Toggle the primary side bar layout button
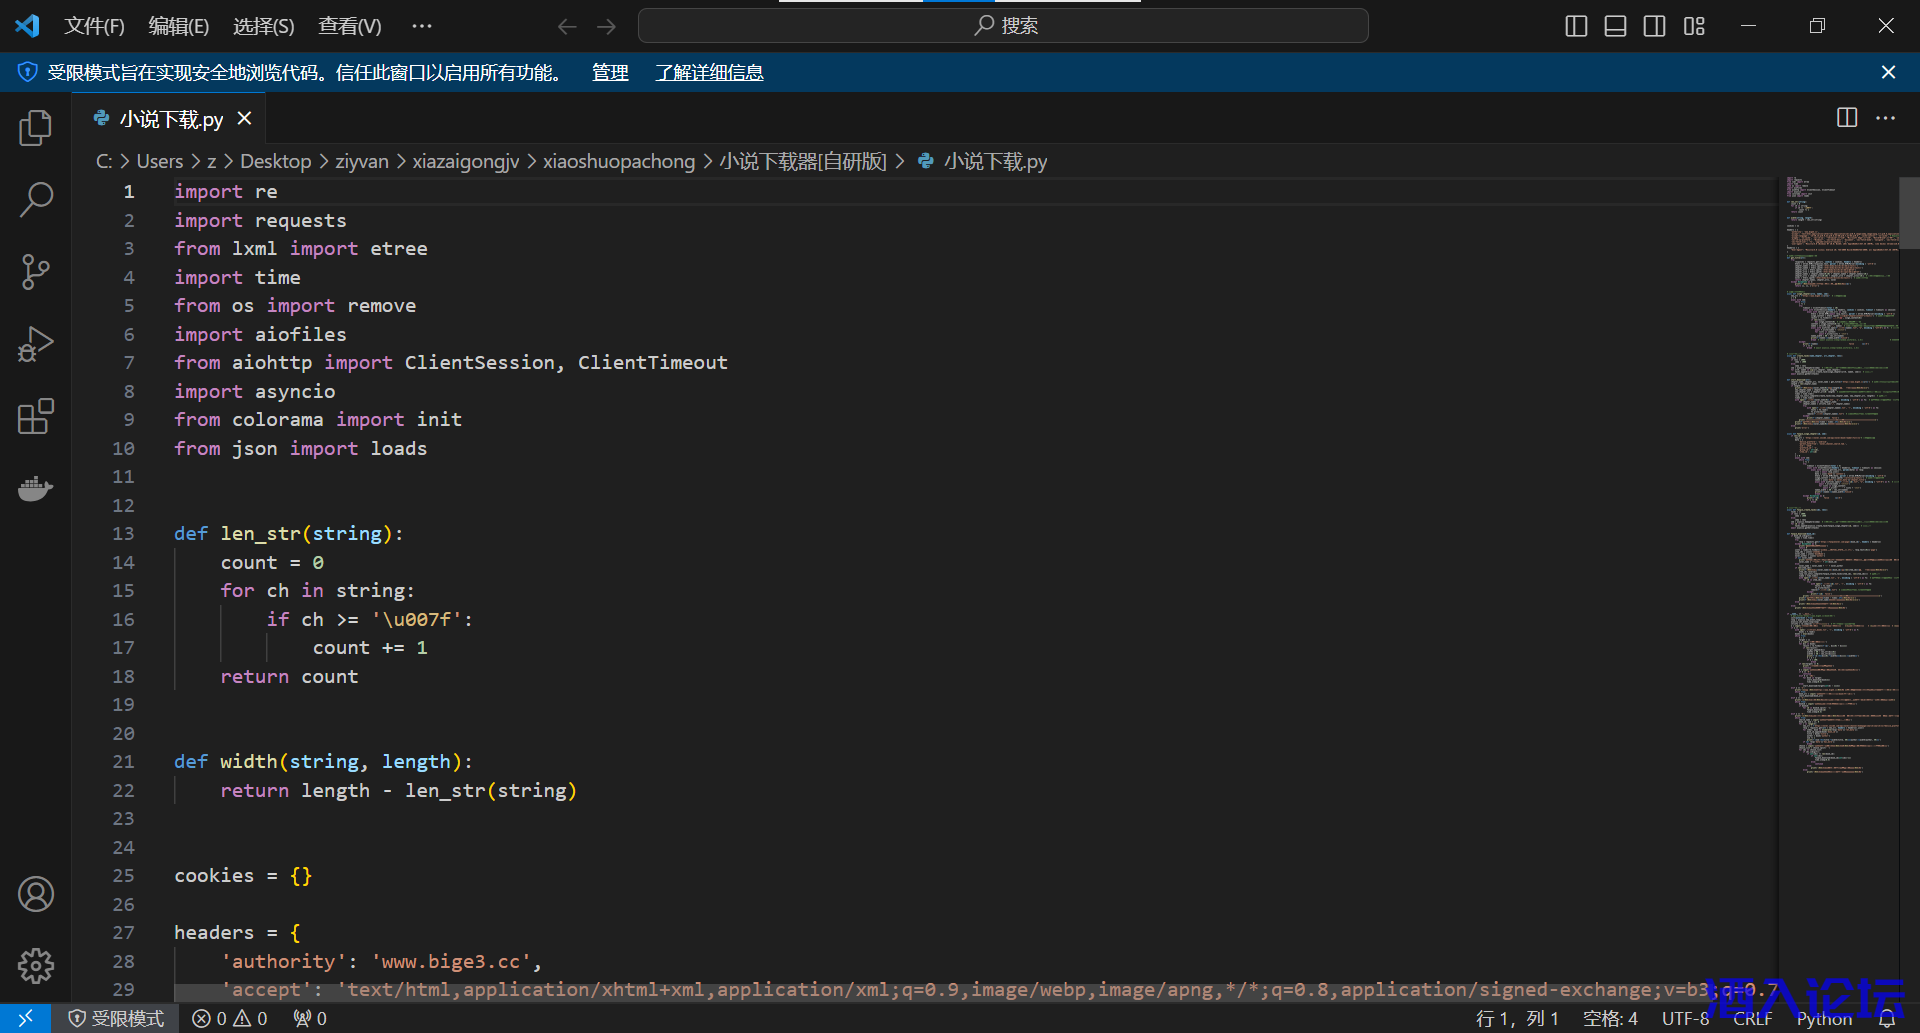Viewport: 1920px width, 1033px height. tap(1576, 26)
